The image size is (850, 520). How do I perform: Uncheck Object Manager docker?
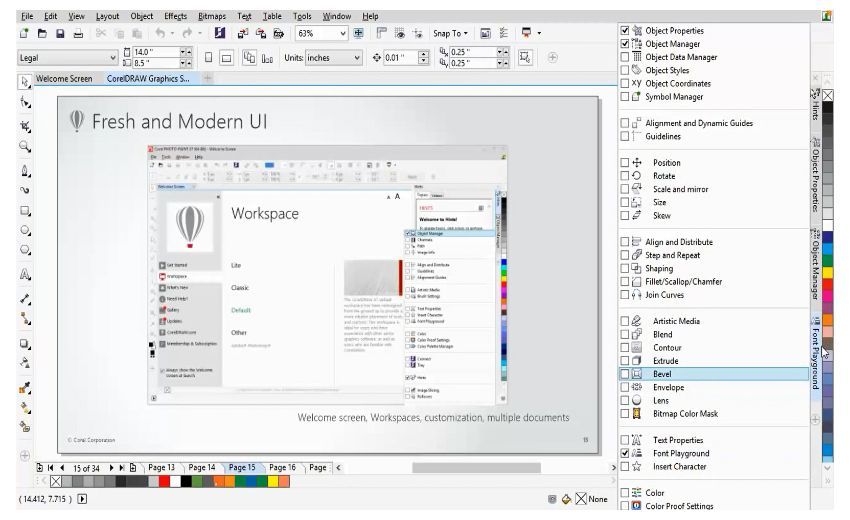(624, 43)
